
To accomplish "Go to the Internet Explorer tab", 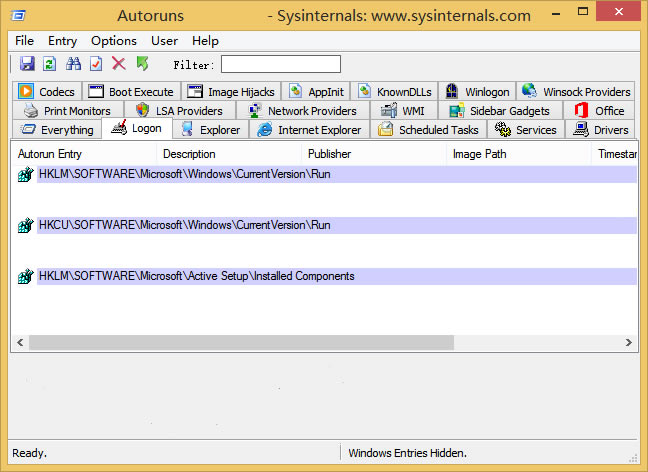I will click(x=309, y=130).
